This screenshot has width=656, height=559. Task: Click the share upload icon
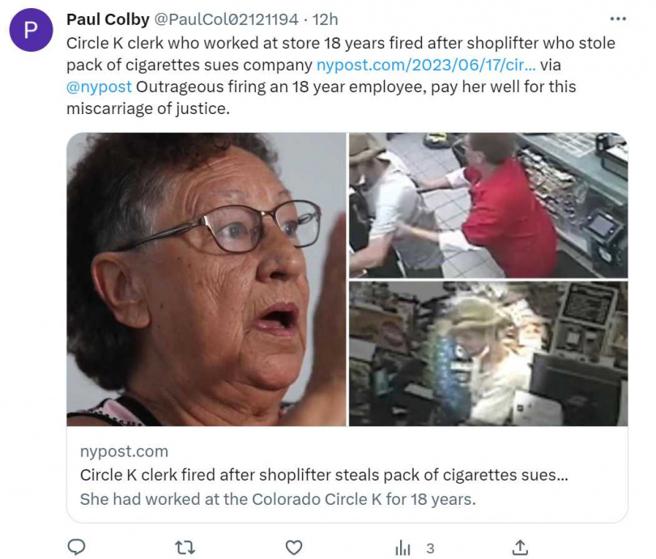pos(520,547)
